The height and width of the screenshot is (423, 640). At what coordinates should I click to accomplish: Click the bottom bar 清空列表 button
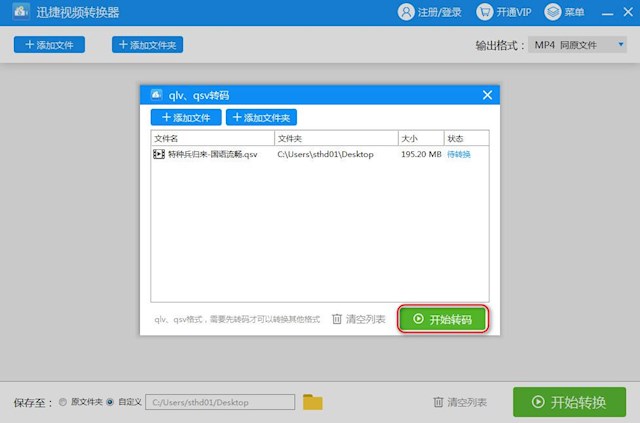(460, 402)
